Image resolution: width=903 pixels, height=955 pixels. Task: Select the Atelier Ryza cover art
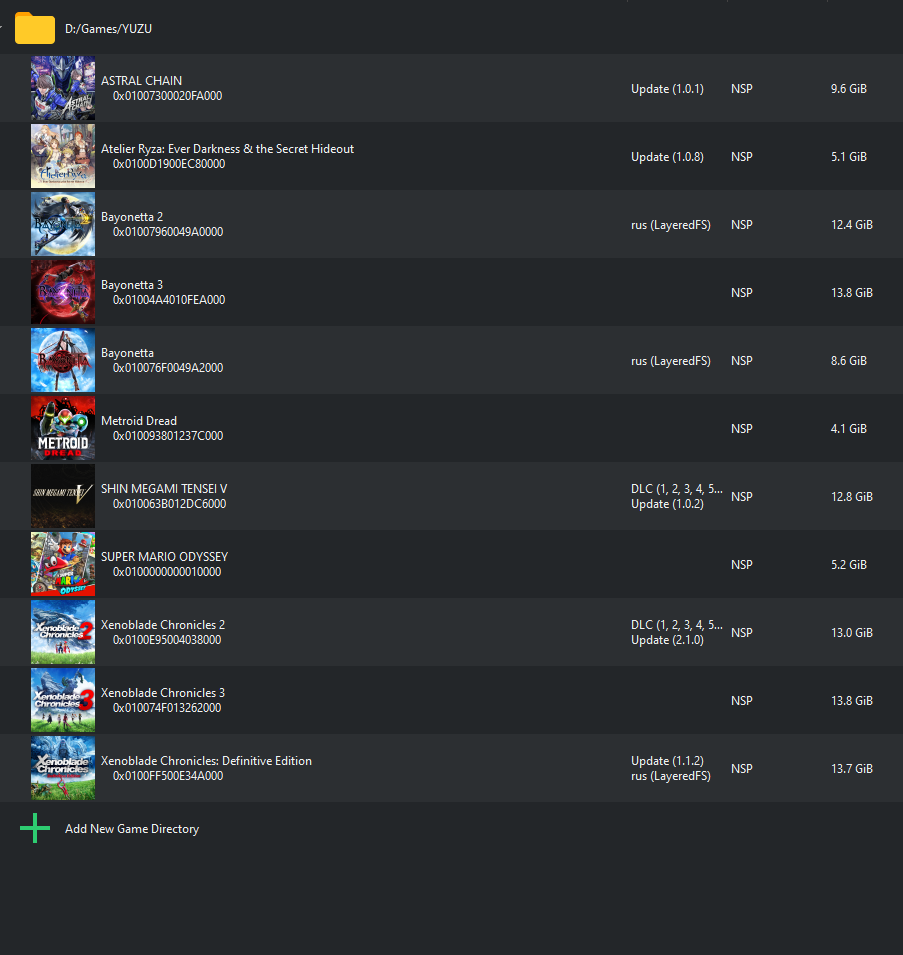[x=63, y=156]
